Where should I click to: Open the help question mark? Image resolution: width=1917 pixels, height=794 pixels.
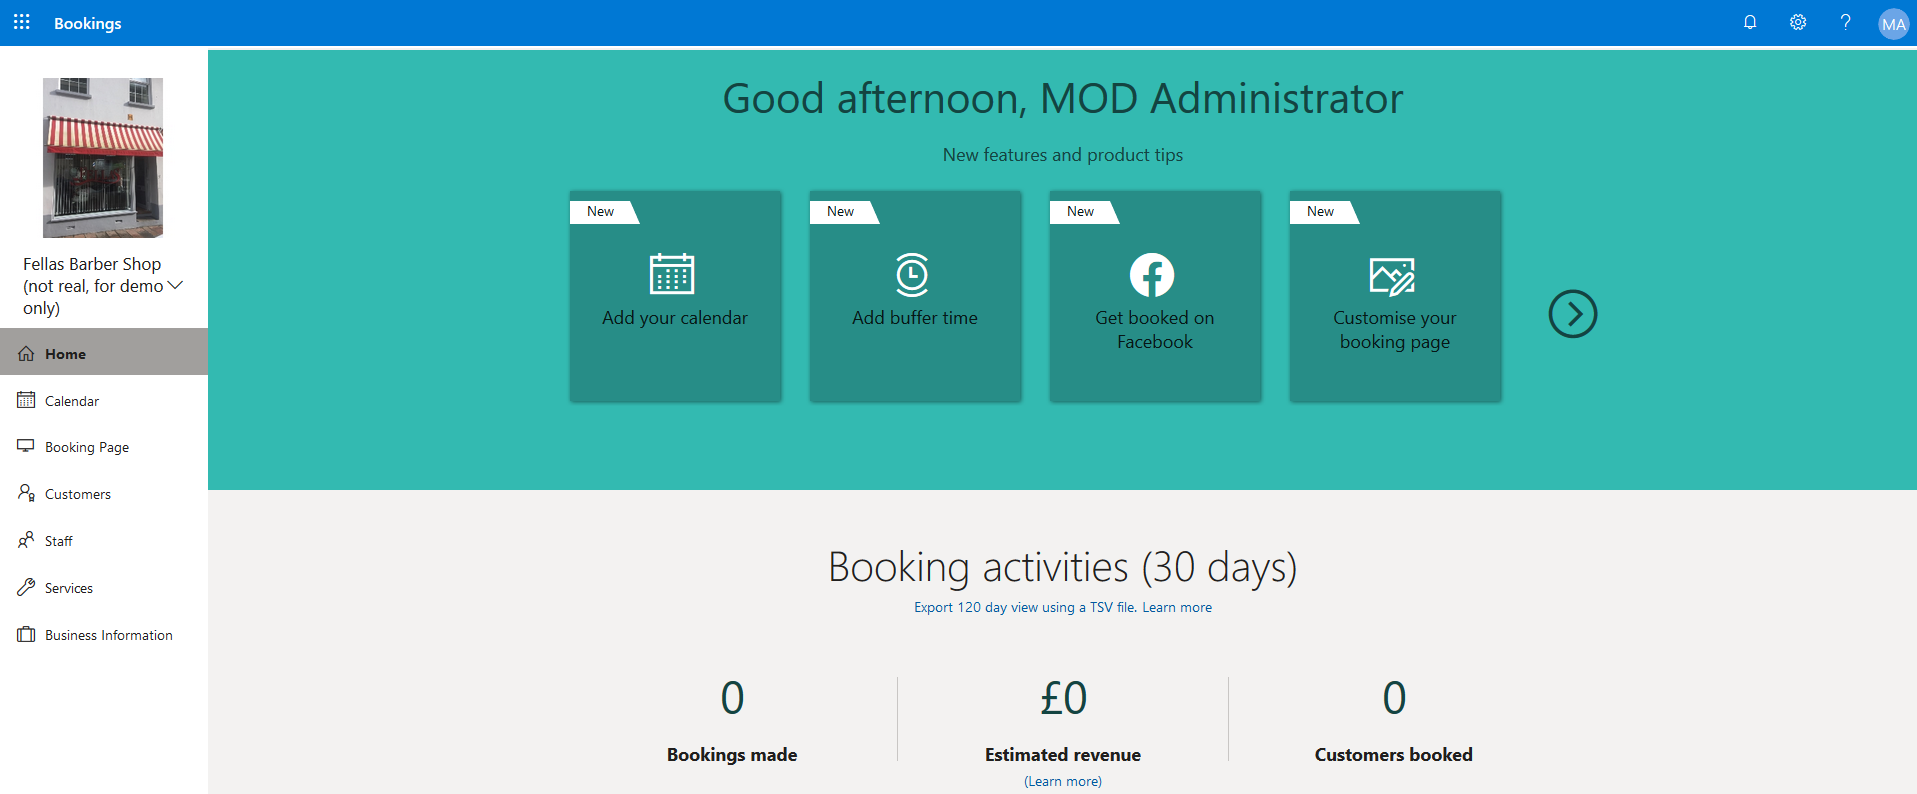point(1846,22)
